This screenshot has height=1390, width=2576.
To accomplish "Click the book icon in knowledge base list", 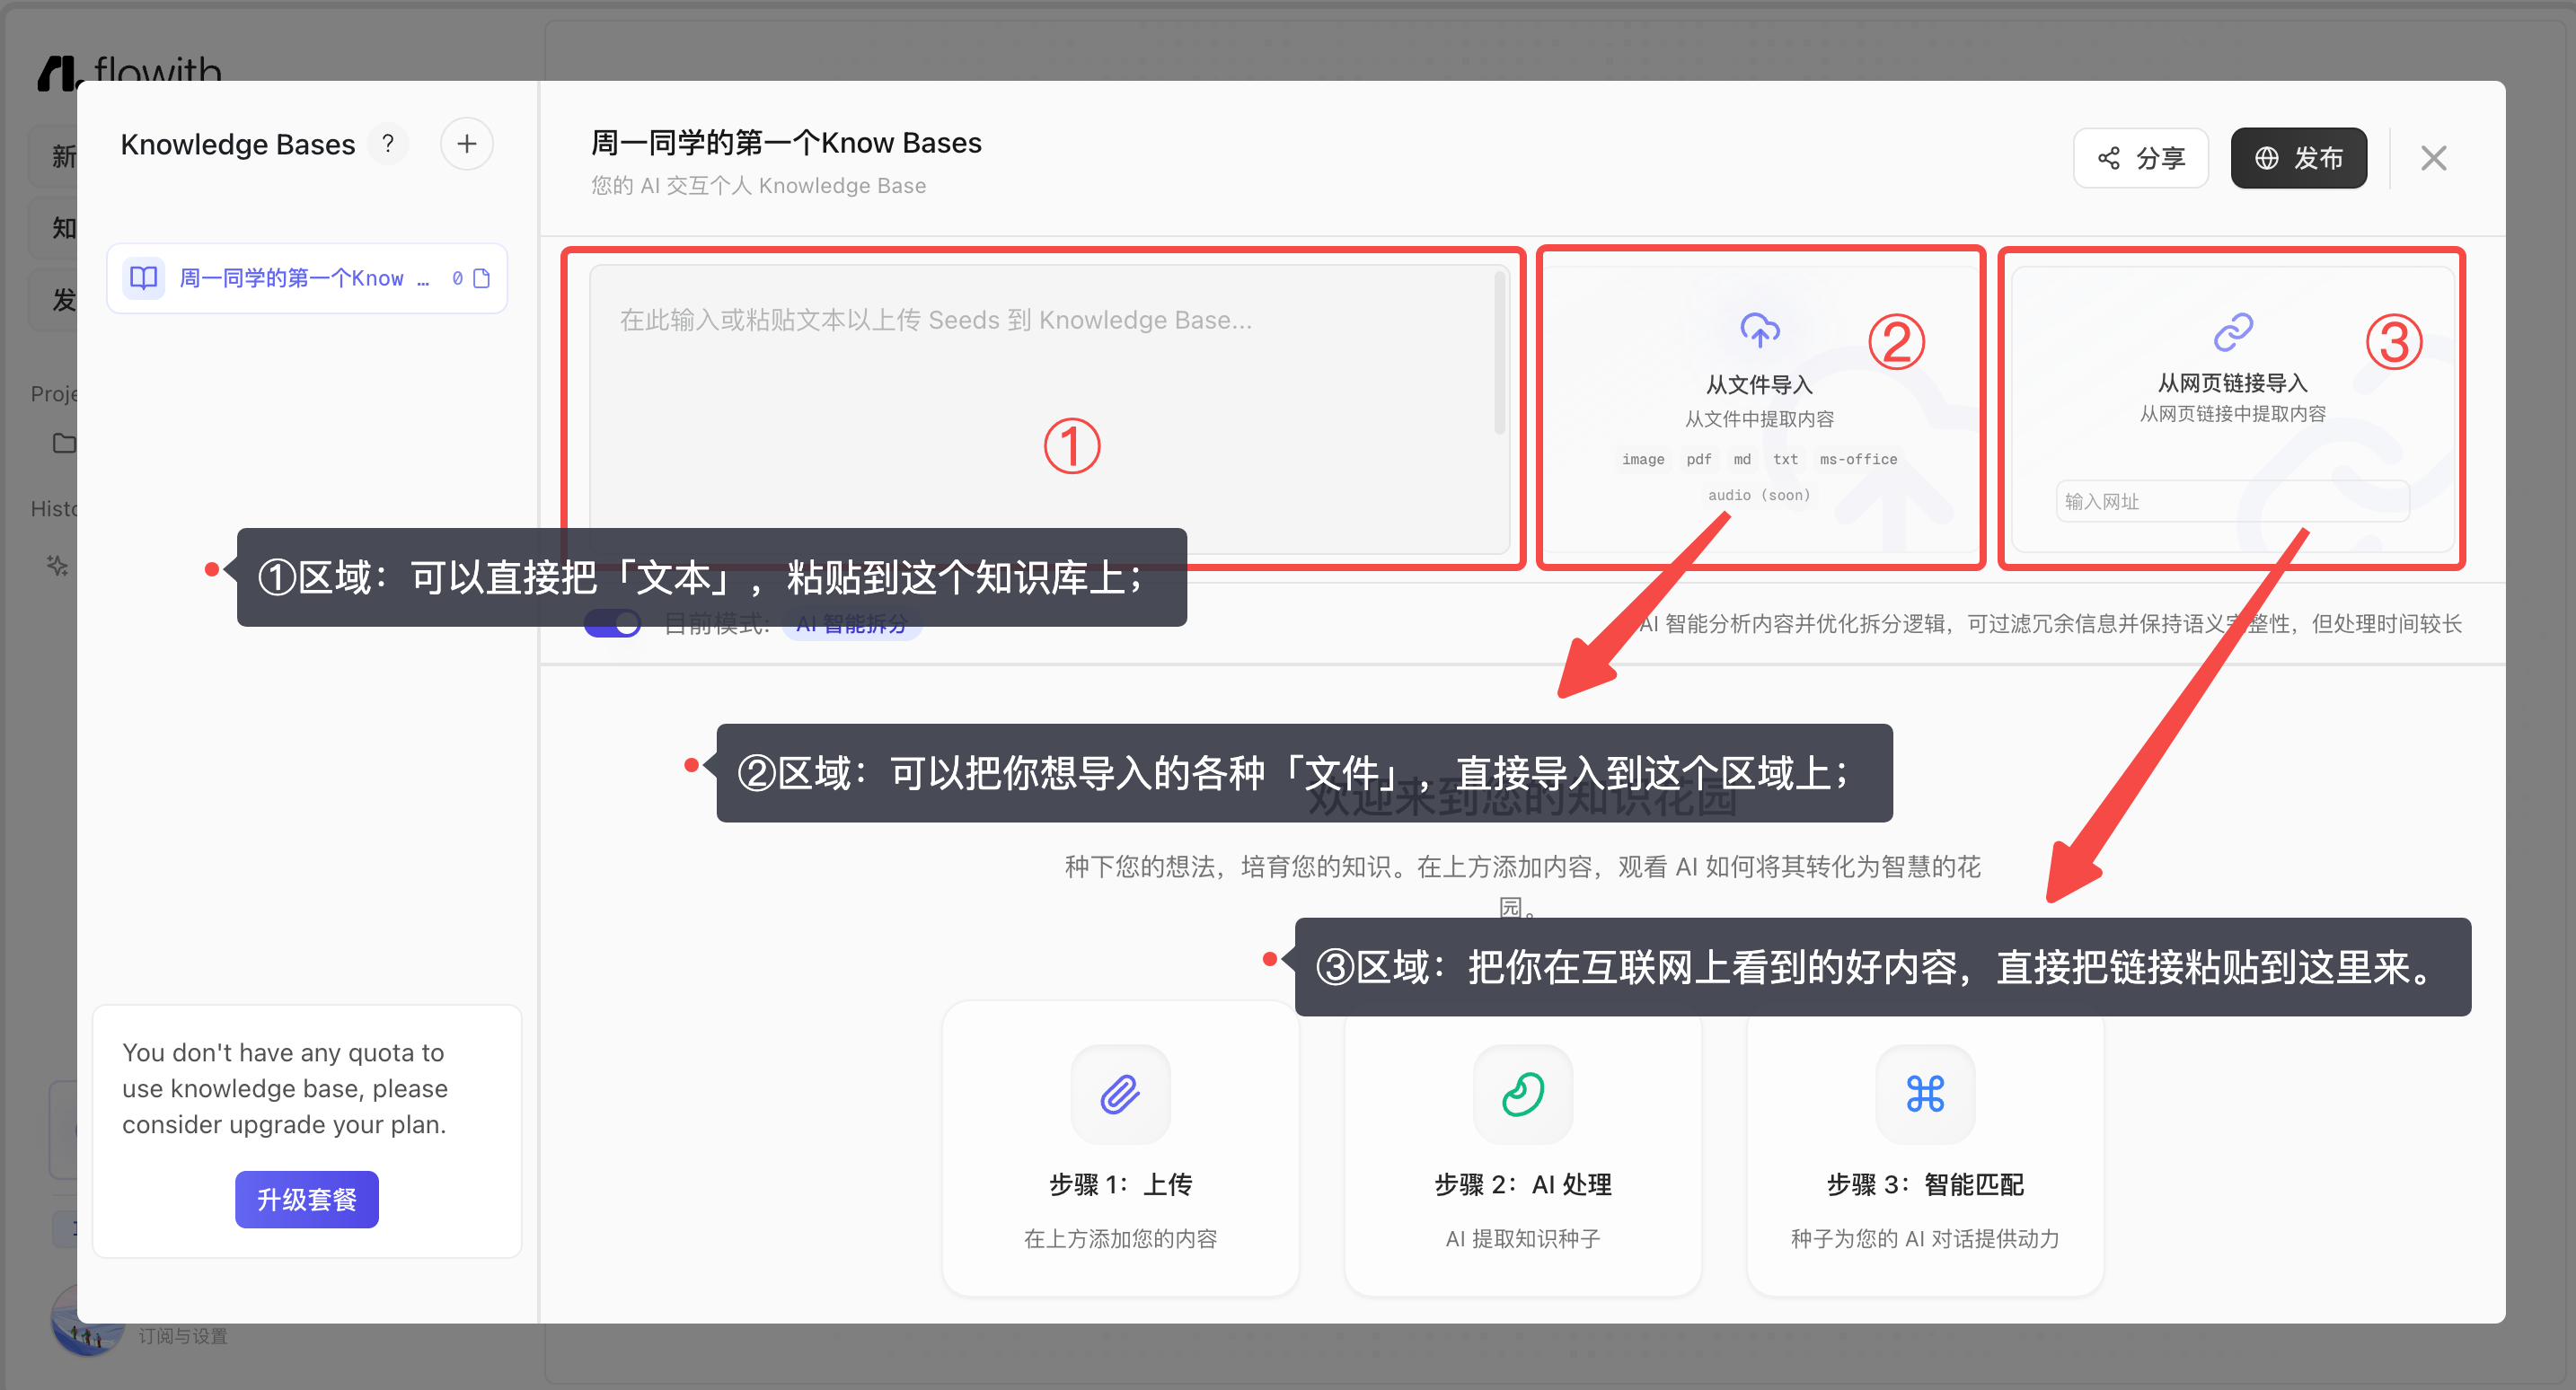I will [x=144, y=278].
